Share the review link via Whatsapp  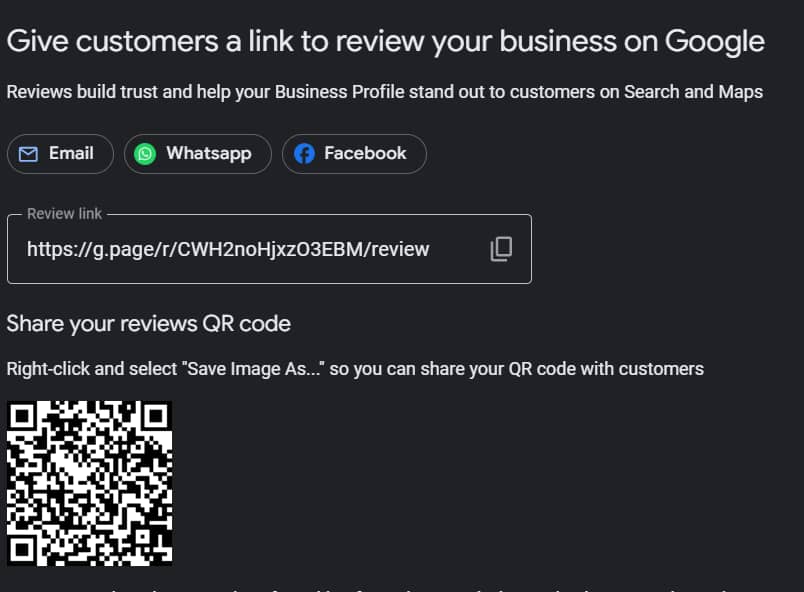point(198,154)
